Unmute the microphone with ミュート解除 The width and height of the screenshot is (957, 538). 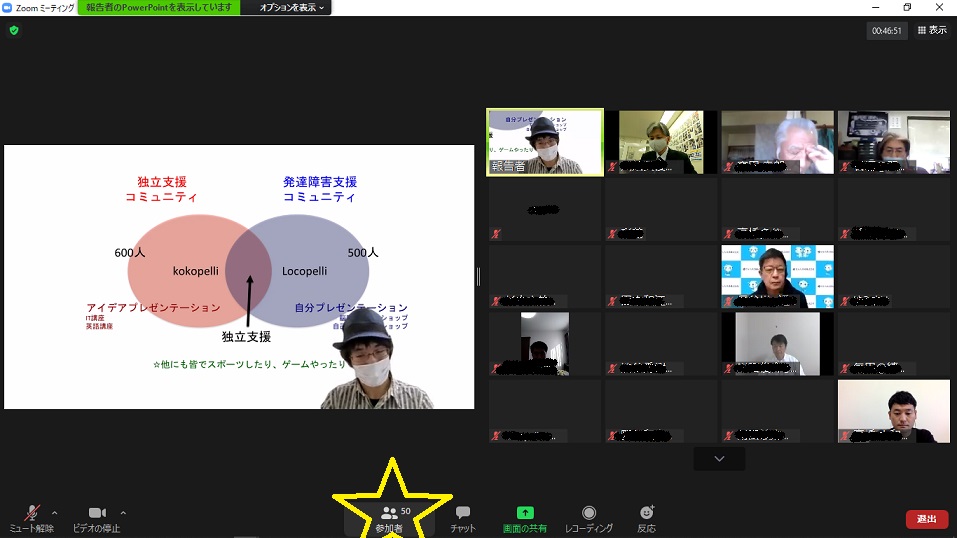click(x=31, y=520)
